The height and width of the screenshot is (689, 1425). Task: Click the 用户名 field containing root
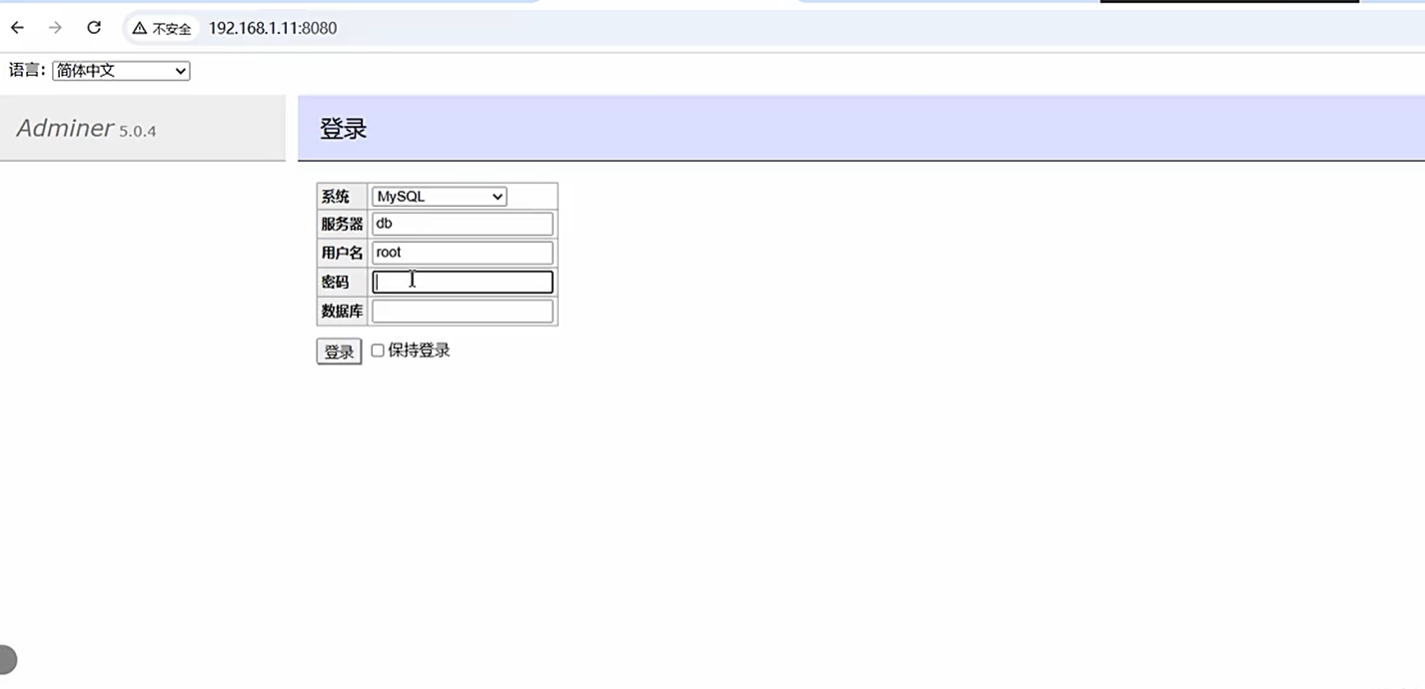click(462, 253)
